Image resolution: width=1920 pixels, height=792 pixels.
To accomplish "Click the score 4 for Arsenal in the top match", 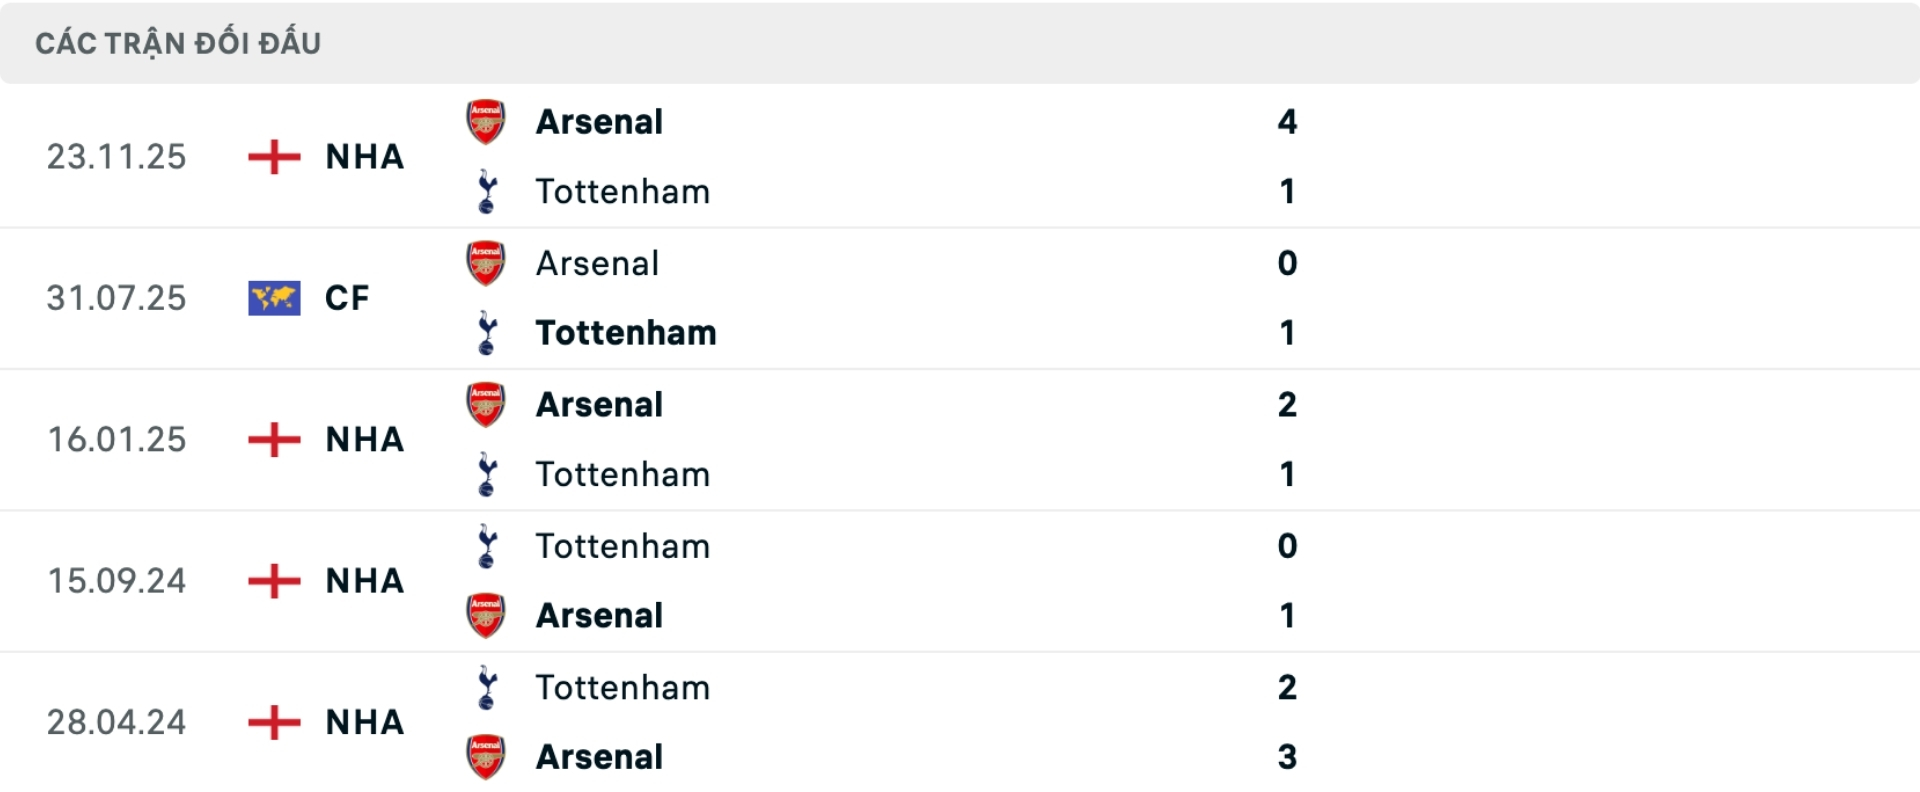I will (x=1290, y=122).
